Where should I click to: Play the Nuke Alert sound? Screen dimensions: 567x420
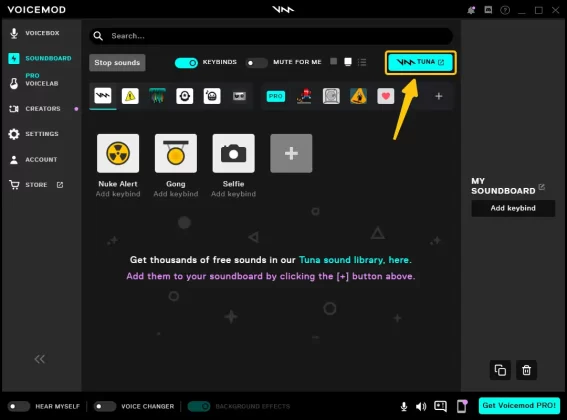click(x=118, y=153)
